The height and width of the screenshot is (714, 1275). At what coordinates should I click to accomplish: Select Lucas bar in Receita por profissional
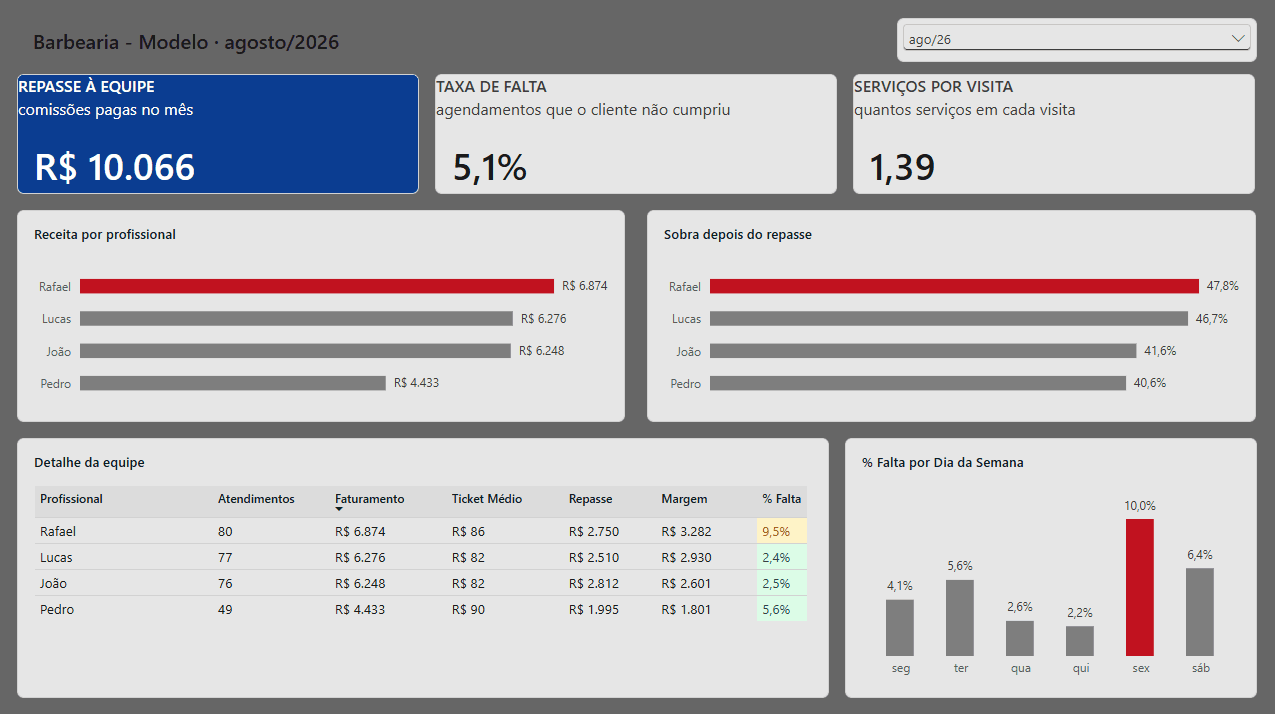click(x=296, y=319)
